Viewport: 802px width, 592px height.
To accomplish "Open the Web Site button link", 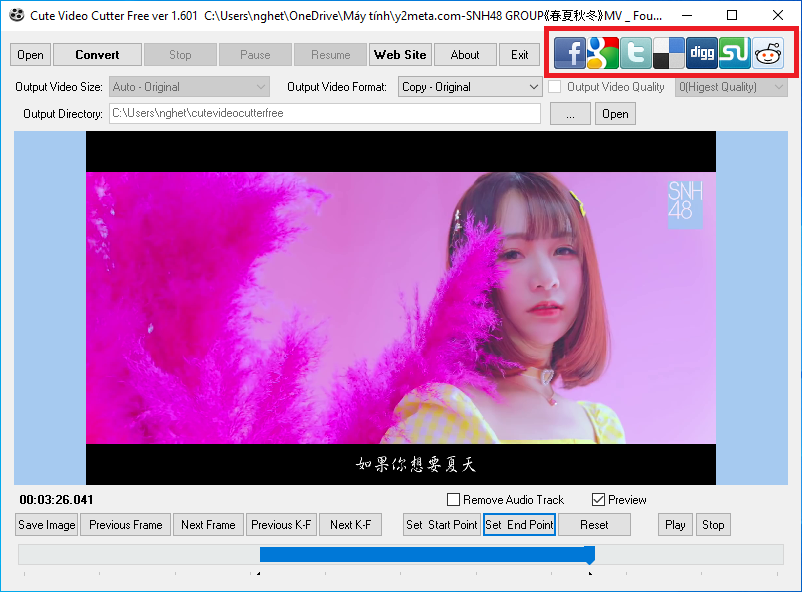I will 400,55.
